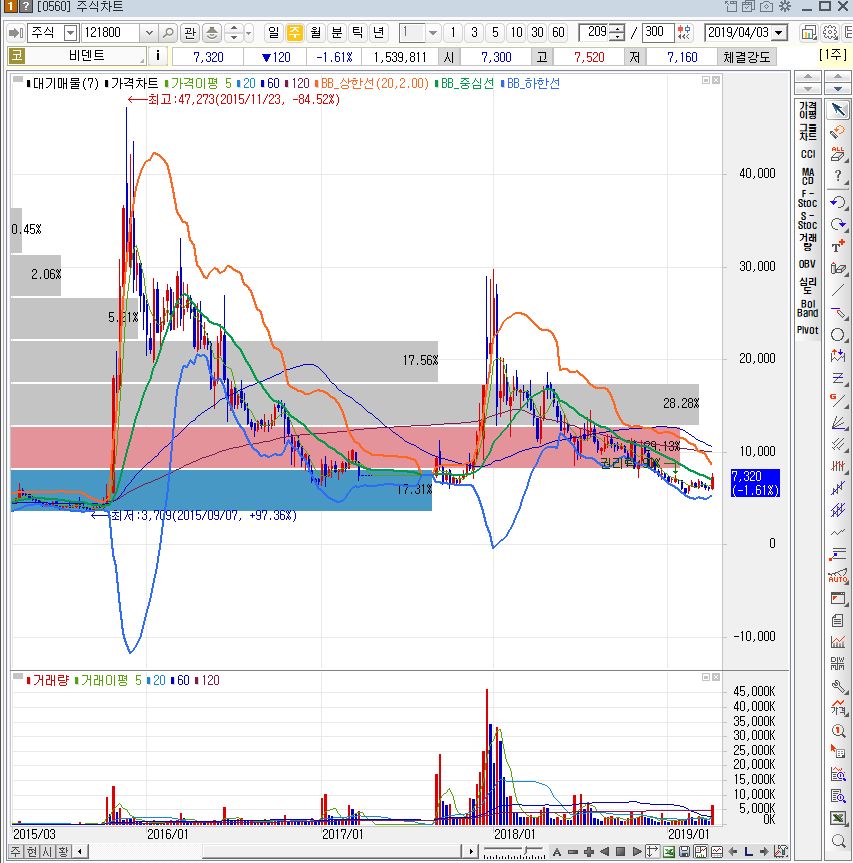Click the magnifier icon at toolbar bottom
Image resolution: width=853 pixels, height=863 pixels.
coord(838,840)
